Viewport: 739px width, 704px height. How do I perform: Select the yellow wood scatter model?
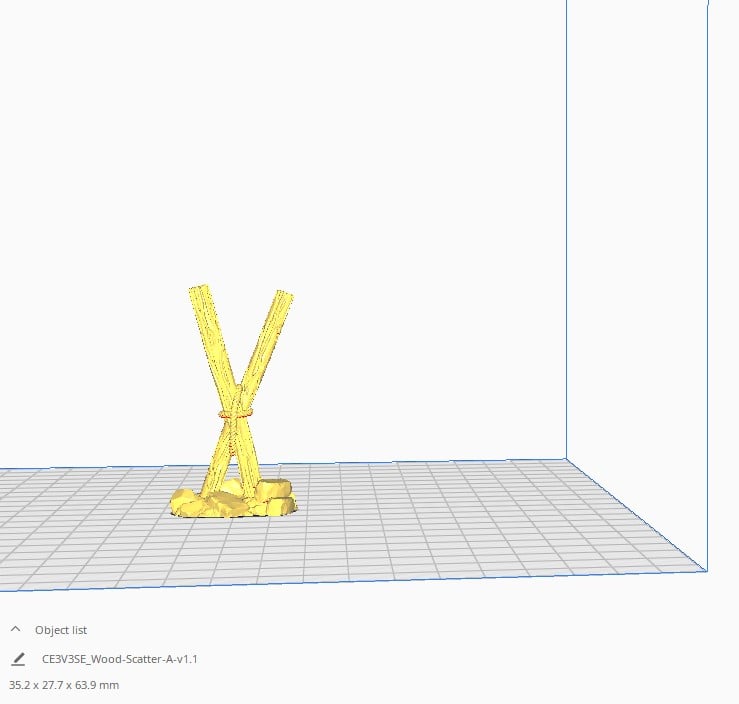[234, 401]
